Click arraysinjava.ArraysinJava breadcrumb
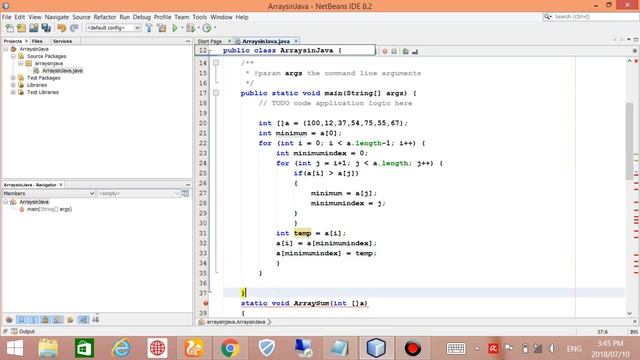This screenshot has height=360, width=640. tap(236, 322)
